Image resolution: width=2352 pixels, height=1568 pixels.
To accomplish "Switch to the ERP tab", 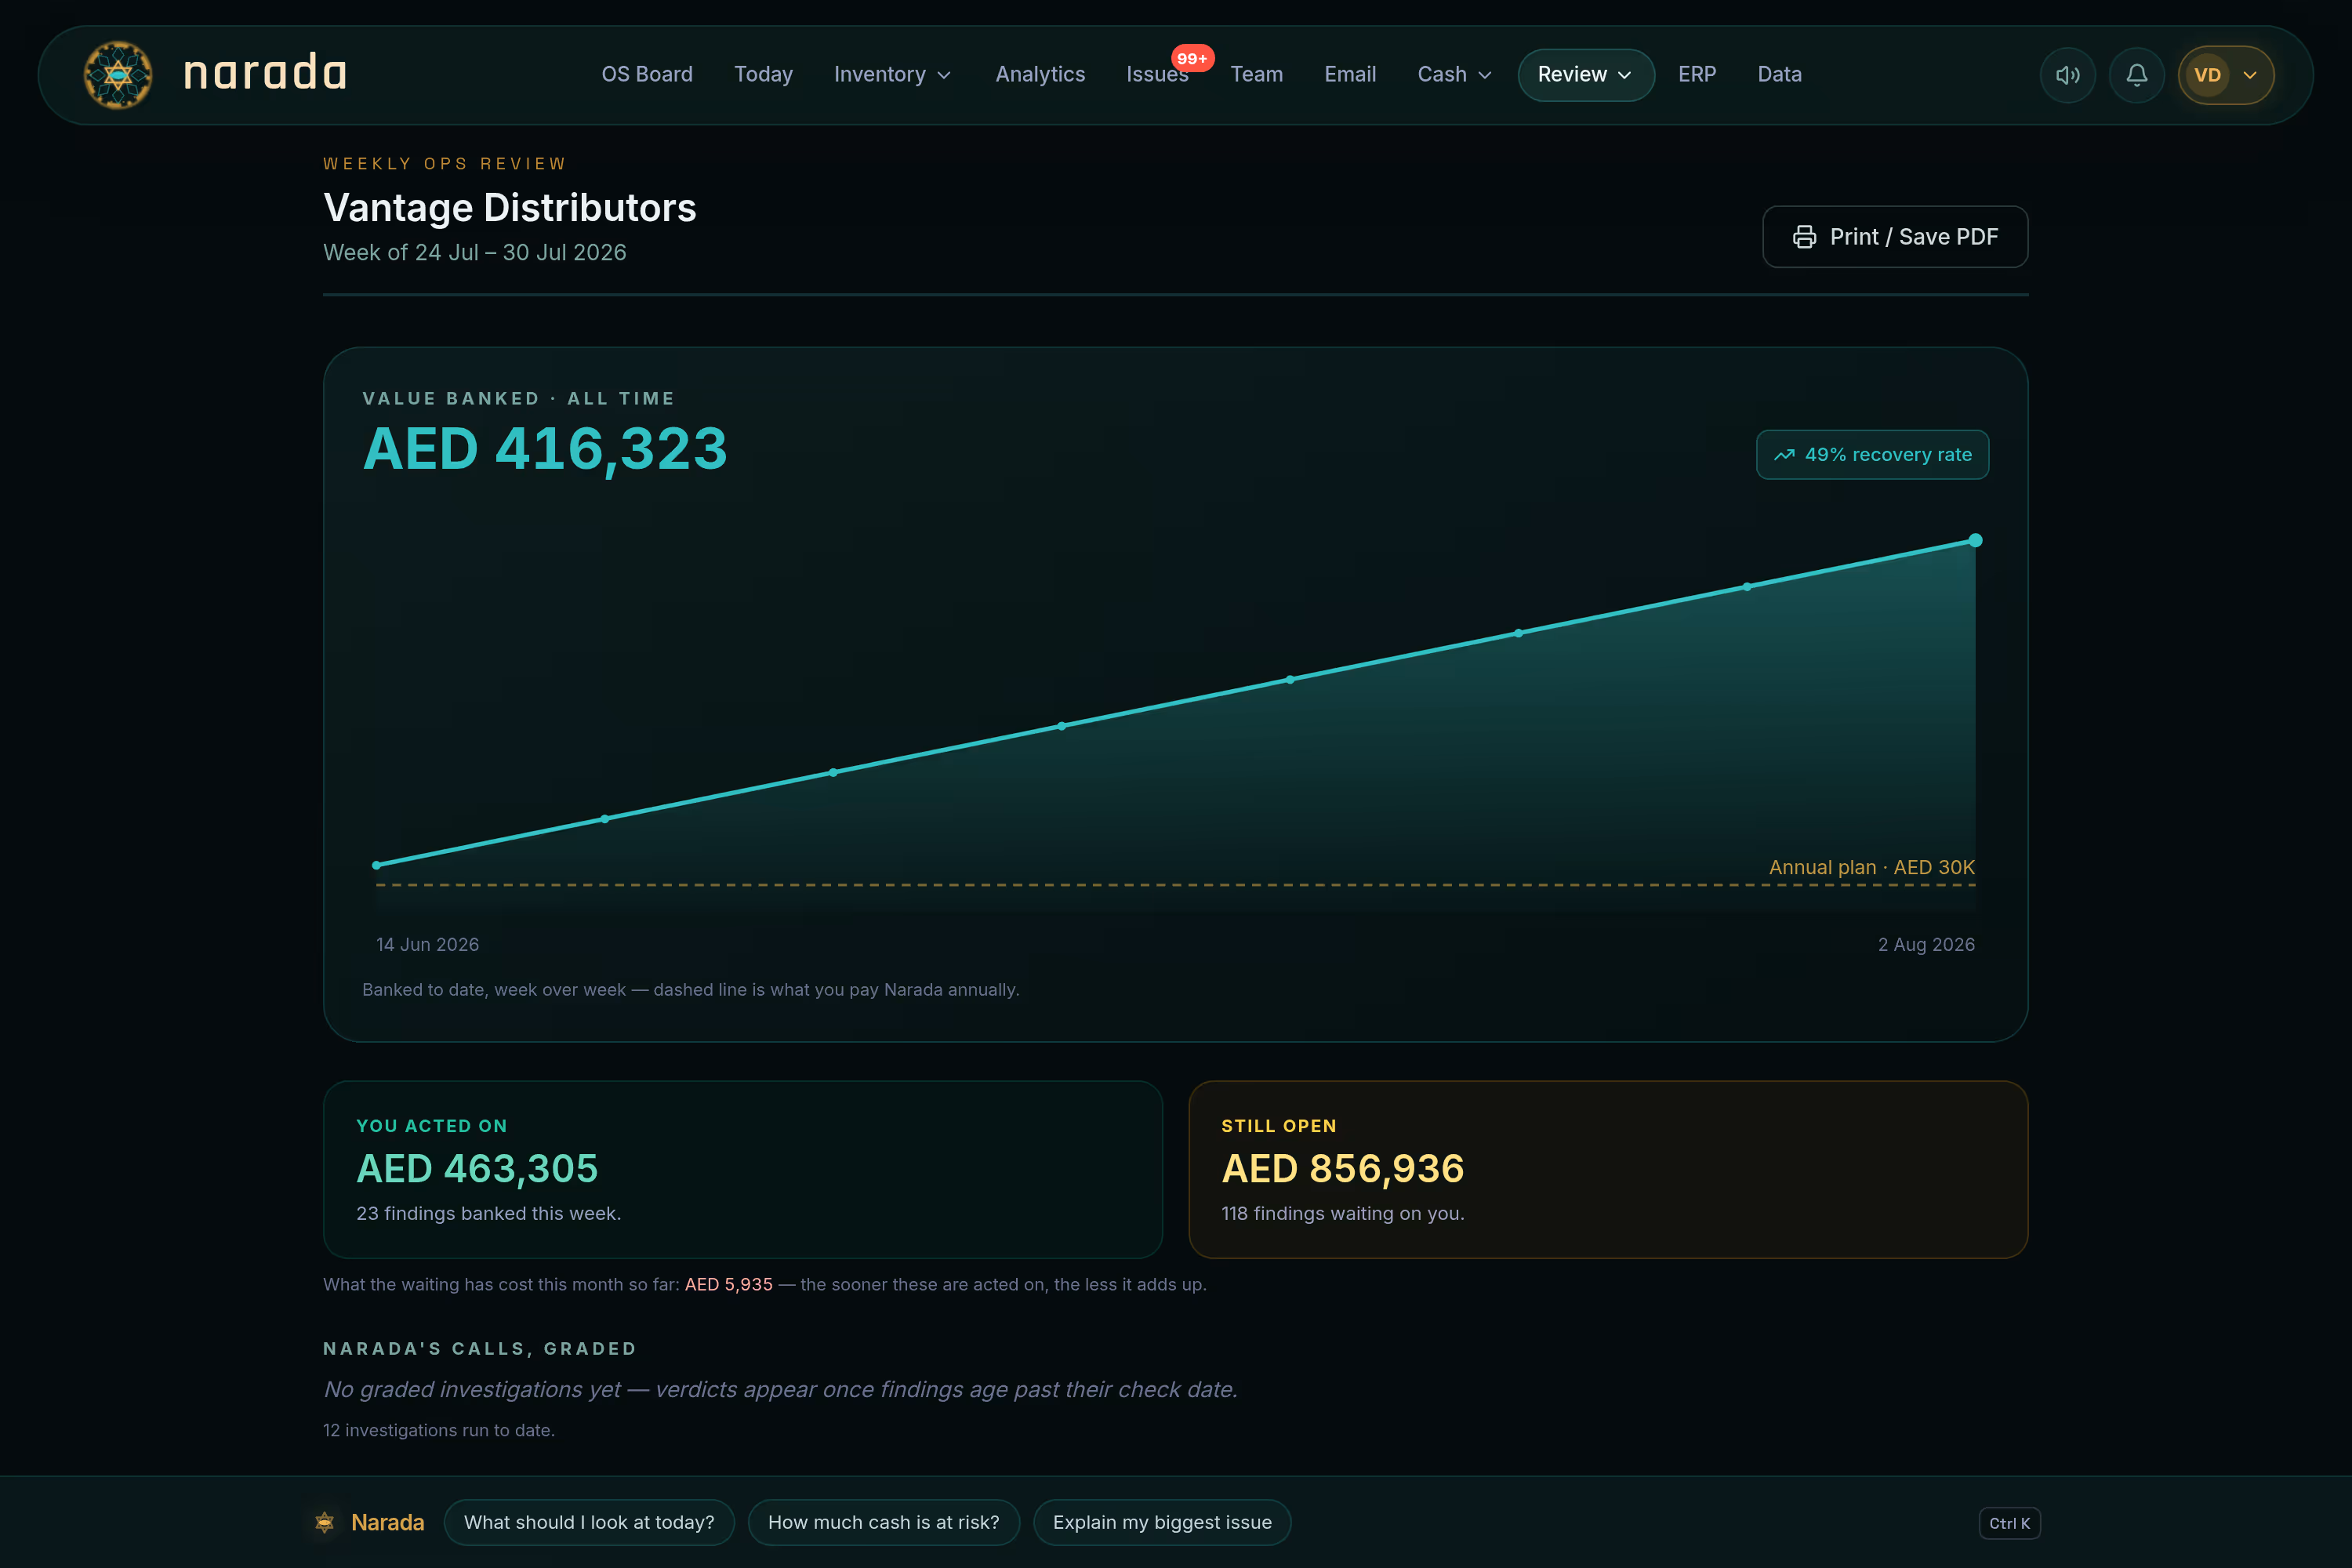I will pos(1697,75).
